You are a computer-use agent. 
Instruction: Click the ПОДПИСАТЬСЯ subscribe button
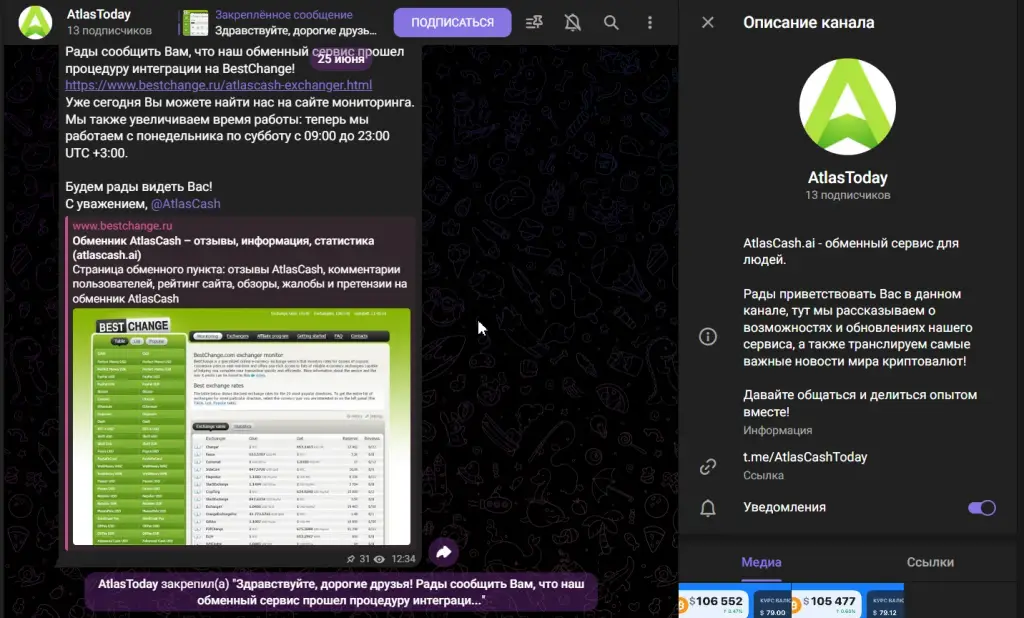453,23
